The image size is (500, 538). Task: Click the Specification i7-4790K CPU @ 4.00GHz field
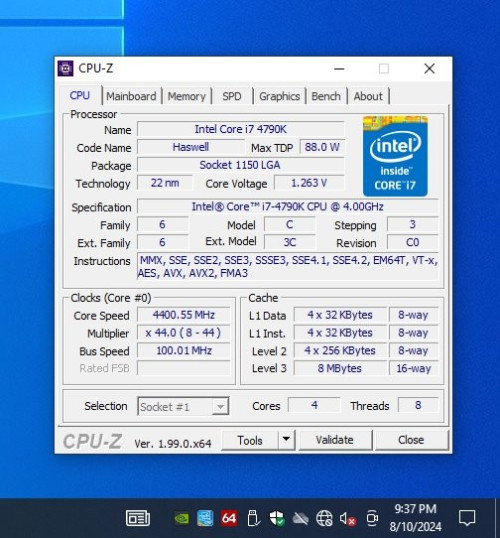click(288, 207)
